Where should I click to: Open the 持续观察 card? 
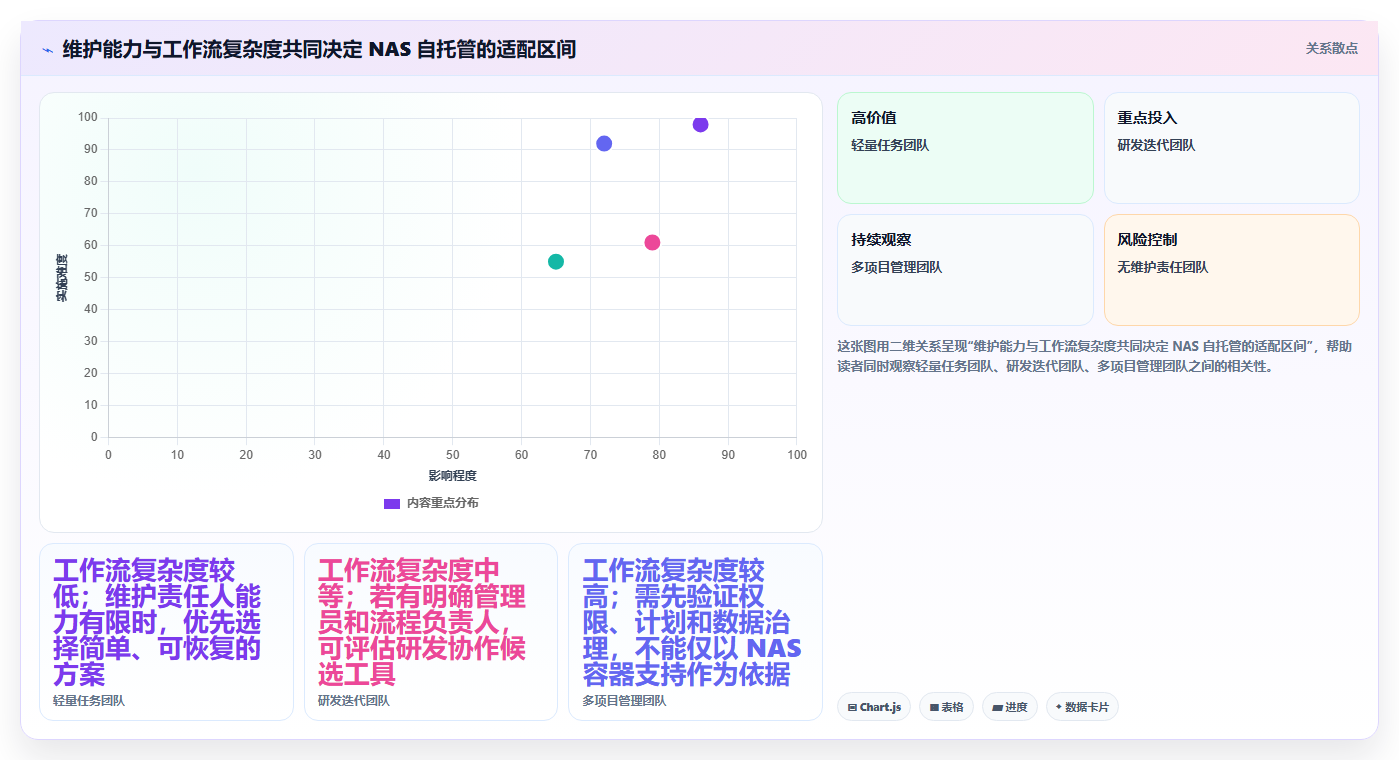(x=965, y=270)
